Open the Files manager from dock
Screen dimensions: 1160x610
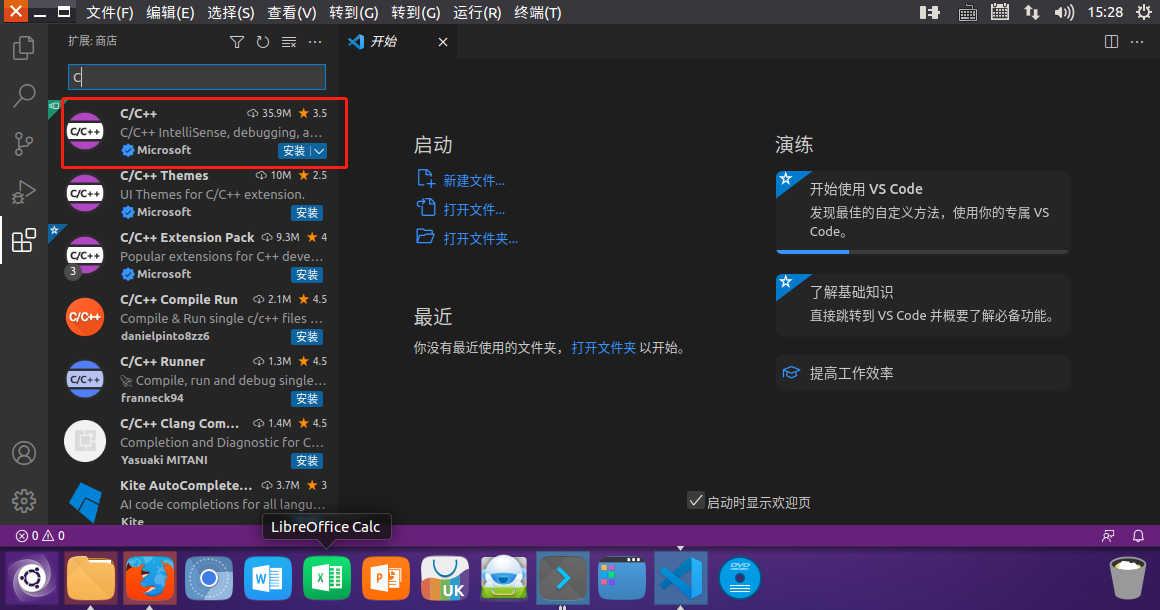coord(91,578)
